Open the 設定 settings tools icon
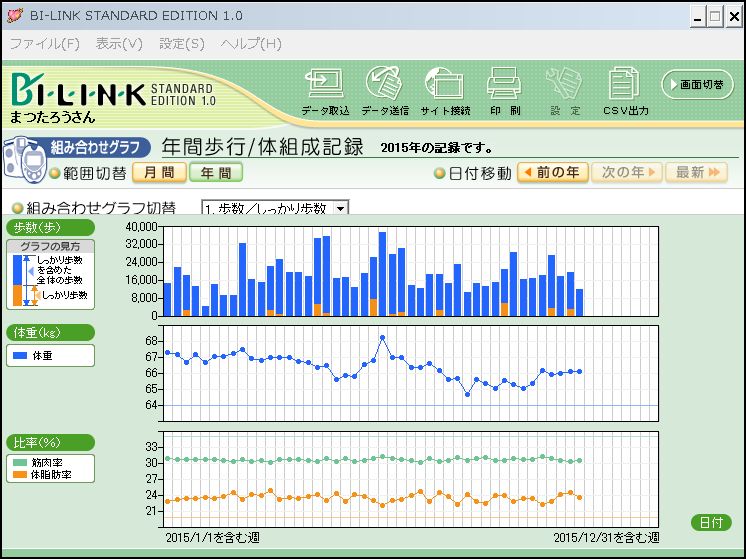The width and height of the screenshot is (746, 559). (564, 85)
